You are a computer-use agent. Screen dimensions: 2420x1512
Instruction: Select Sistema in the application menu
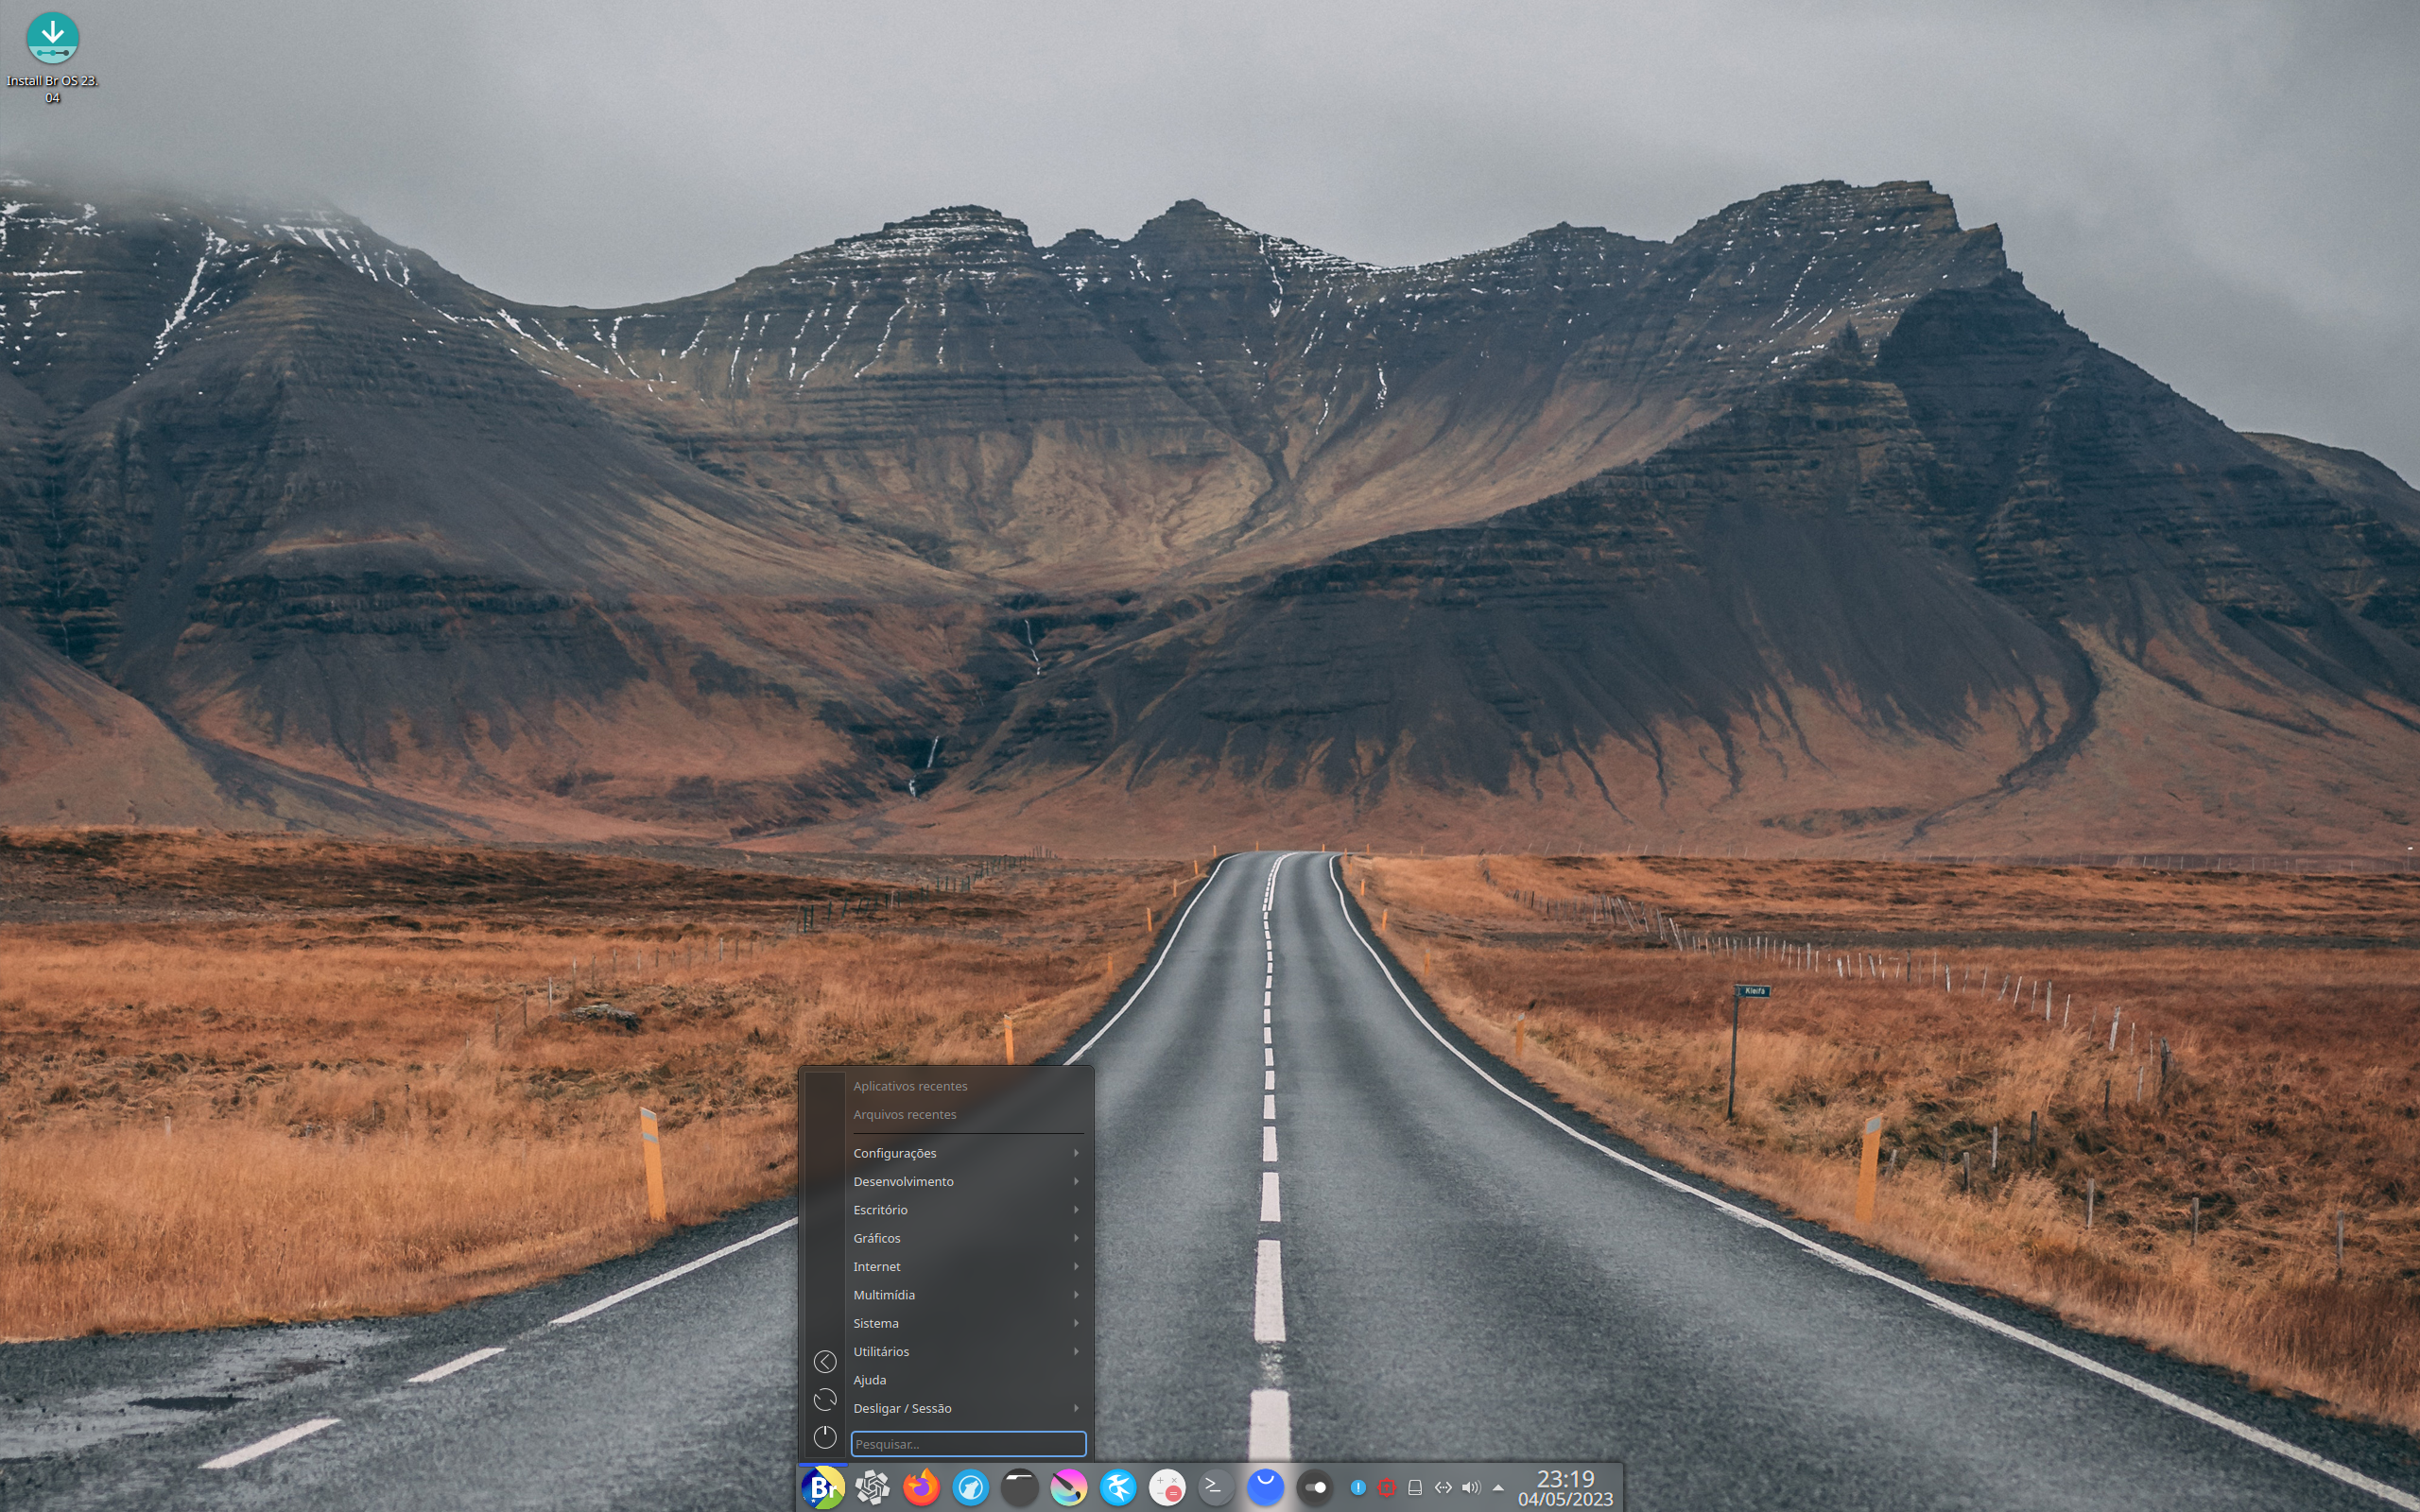click(x=875, y=1322)
